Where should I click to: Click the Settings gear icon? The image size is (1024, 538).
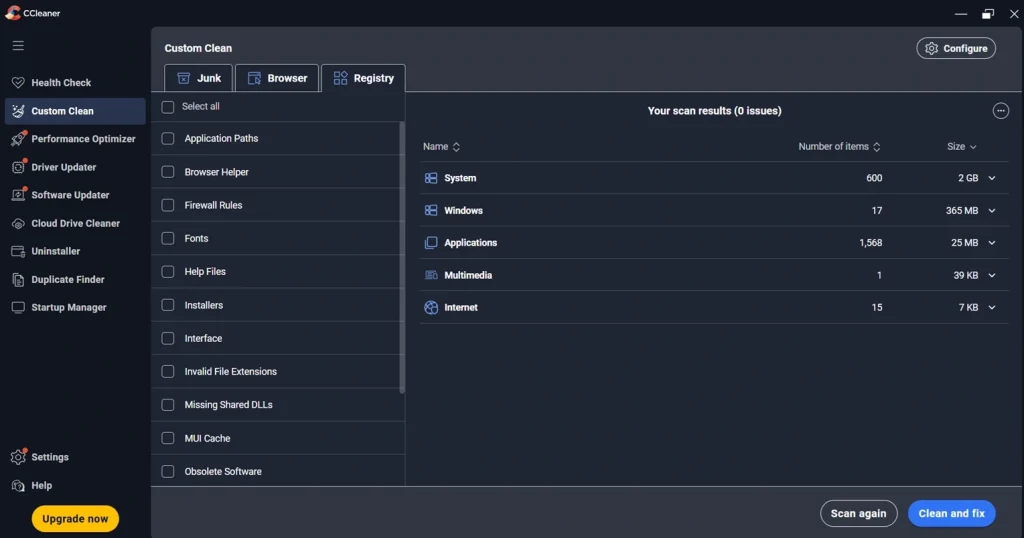[x=18, y=456]
